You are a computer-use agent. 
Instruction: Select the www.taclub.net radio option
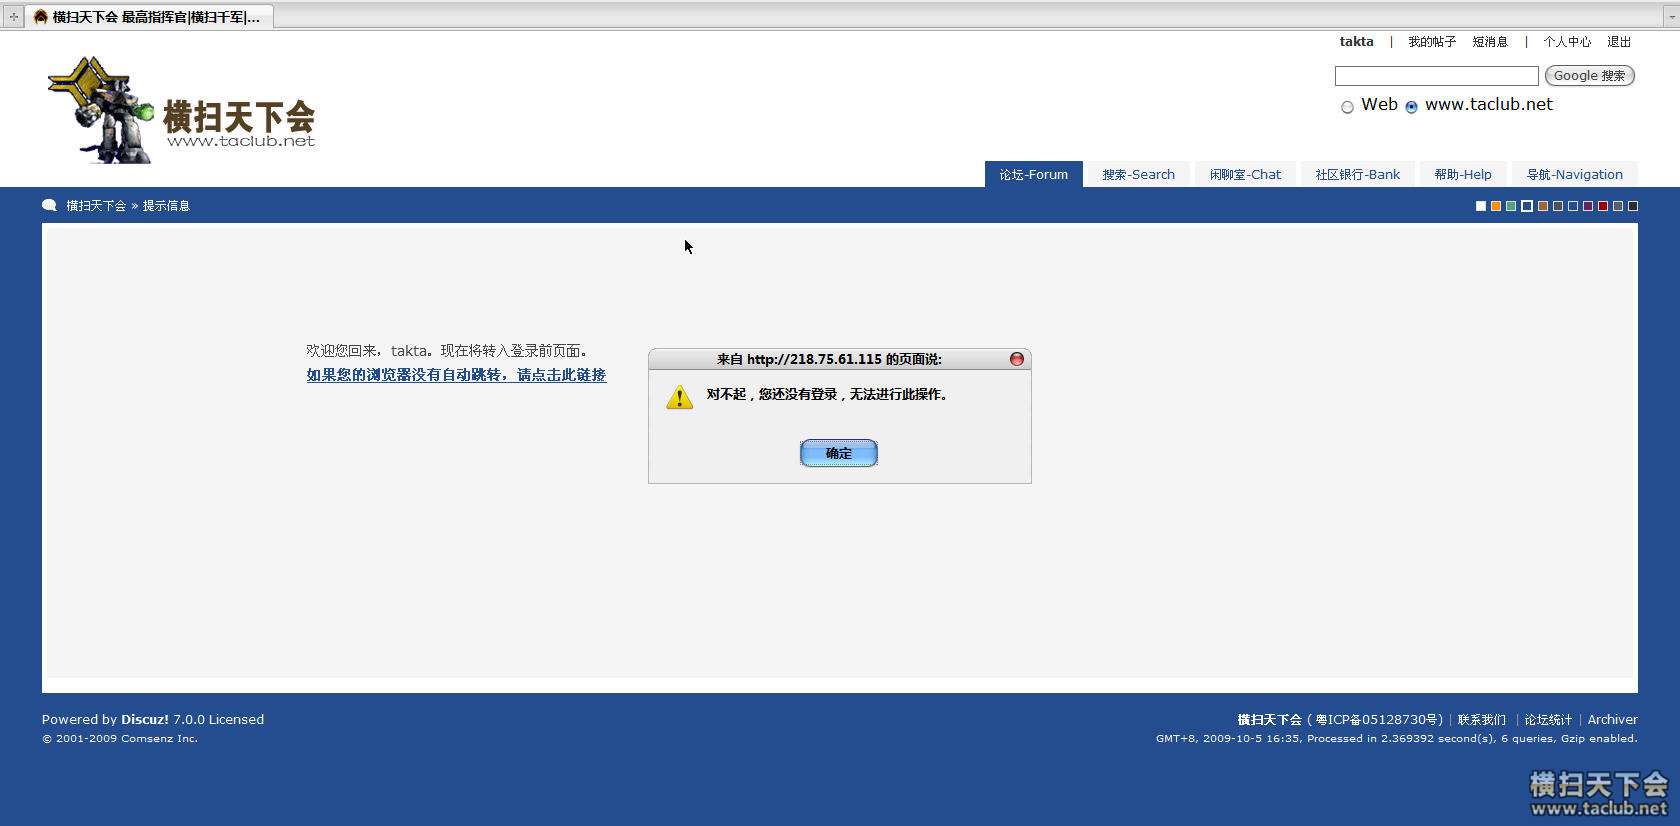point(1411,107)
